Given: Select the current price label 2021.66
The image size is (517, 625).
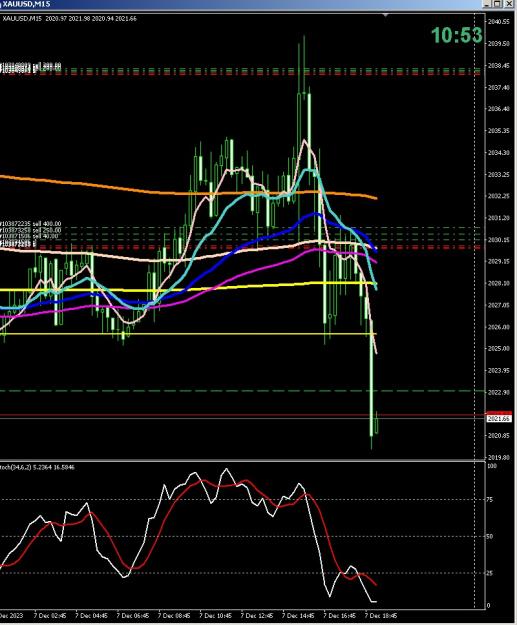Looking at the screenshot, I should pos(499,419).
